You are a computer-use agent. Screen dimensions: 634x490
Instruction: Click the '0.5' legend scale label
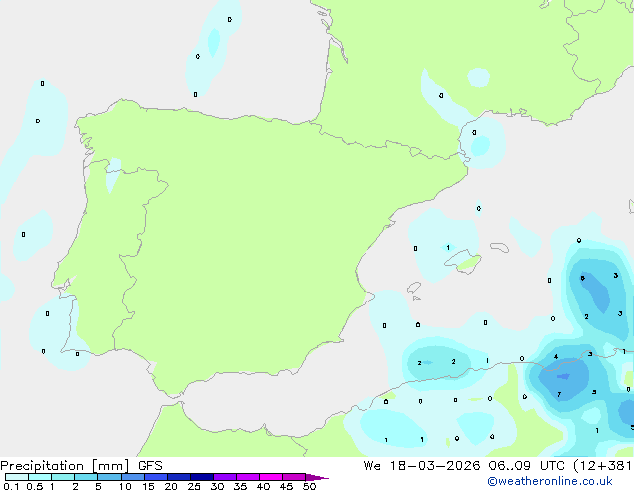(x=35, y=486)
